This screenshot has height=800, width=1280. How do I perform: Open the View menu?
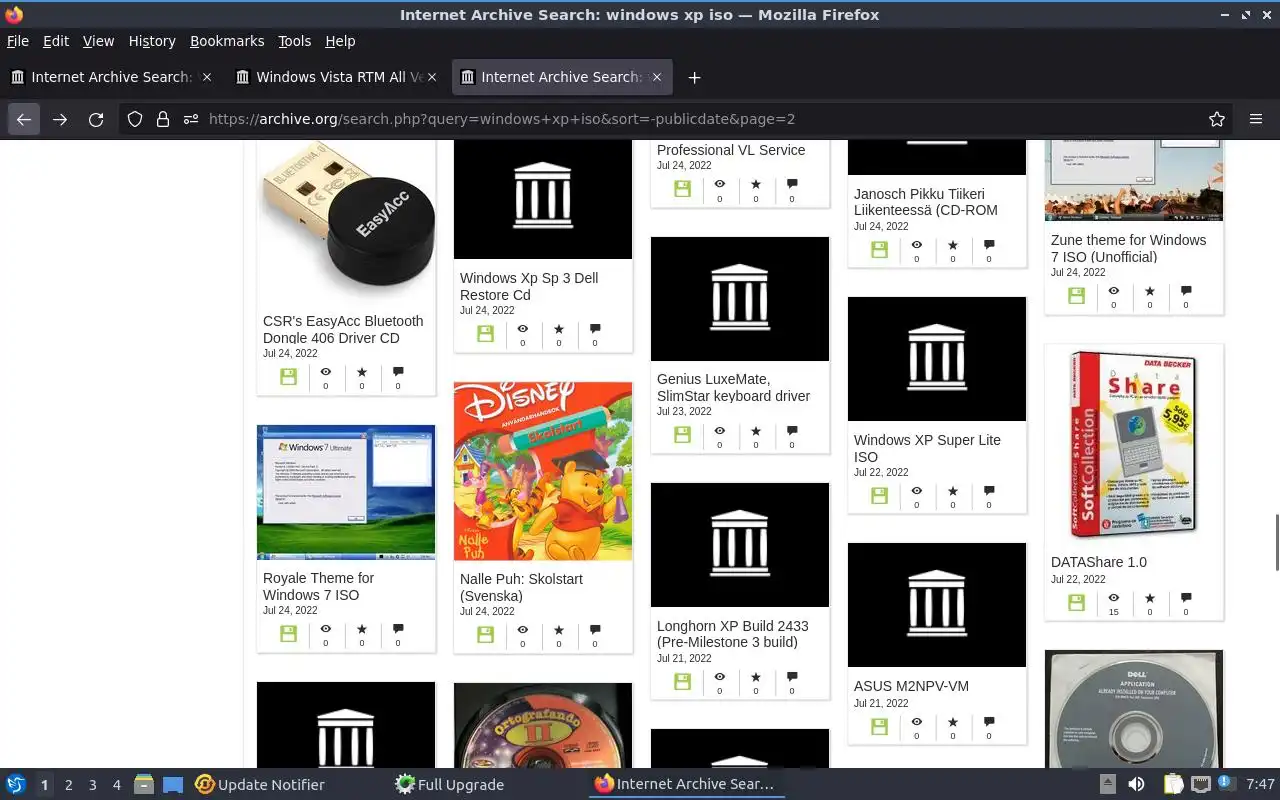click(x=98, y=41)
